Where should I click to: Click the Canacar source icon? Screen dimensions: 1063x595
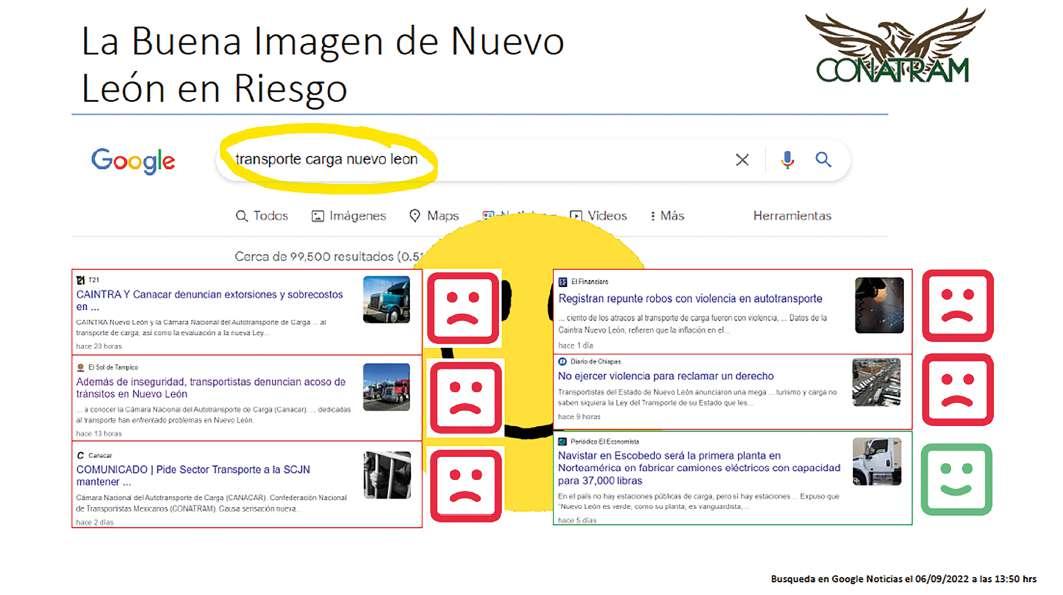81,455
